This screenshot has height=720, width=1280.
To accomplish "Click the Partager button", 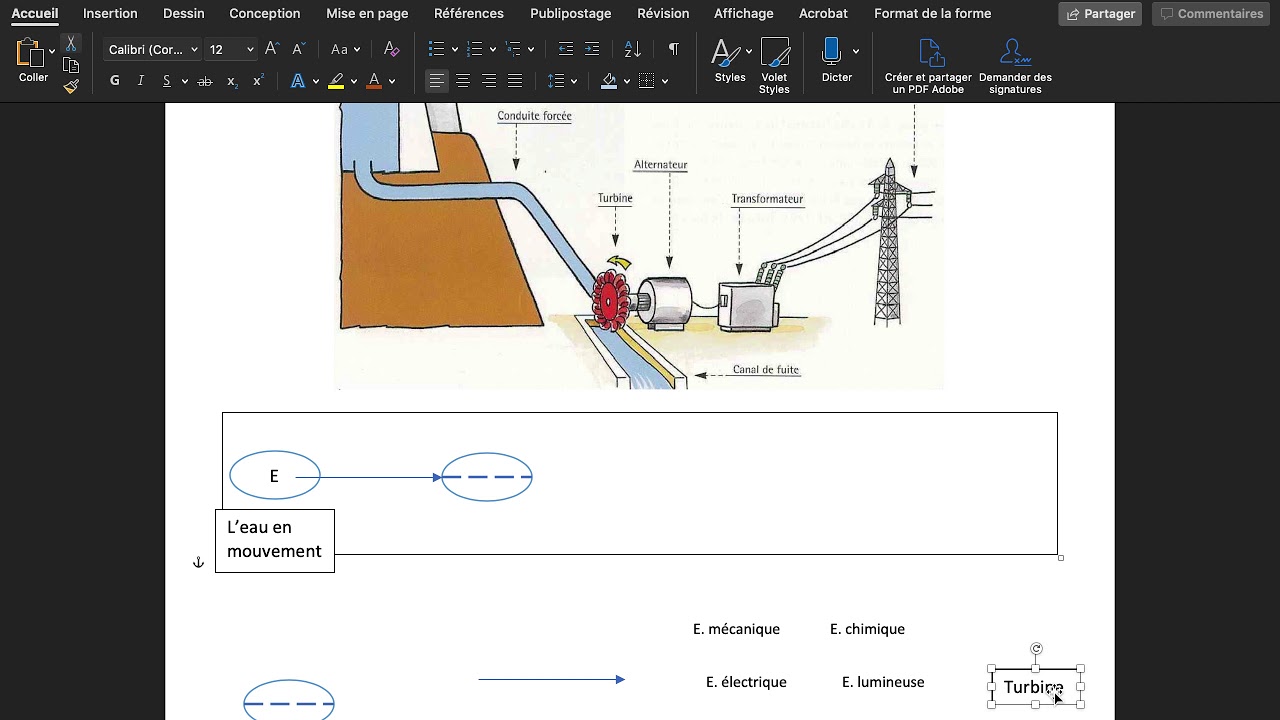I will pyautogui.click(x=1100, y=14).
